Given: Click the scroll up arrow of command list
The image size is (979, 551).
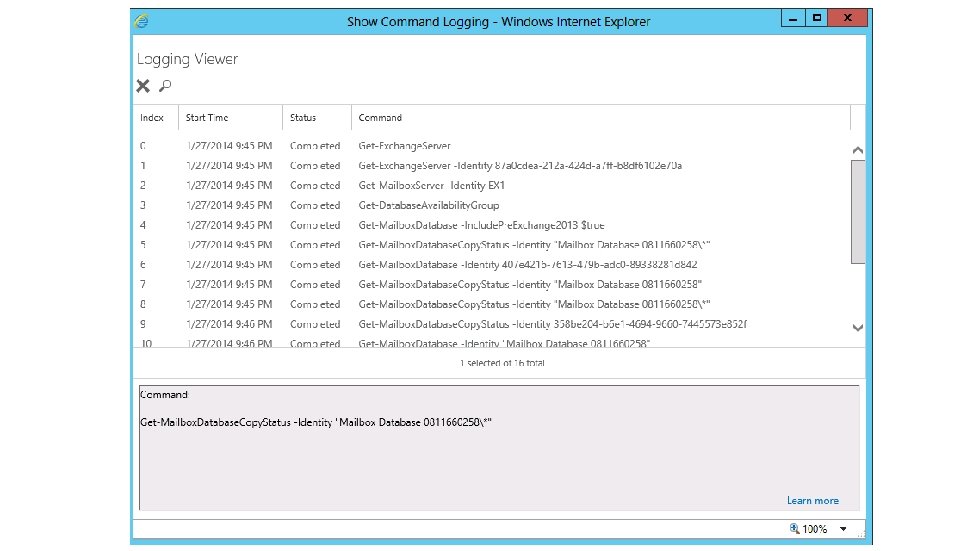Looking at the screenshot, I should (x=858, y=150).
